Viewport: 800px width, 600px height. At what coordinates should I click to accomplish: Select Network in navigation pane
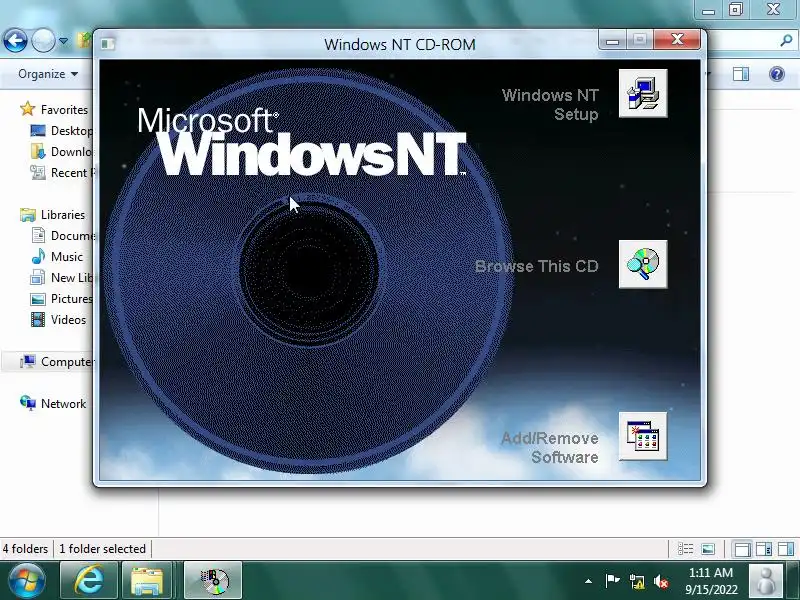(x=53, y=403)
